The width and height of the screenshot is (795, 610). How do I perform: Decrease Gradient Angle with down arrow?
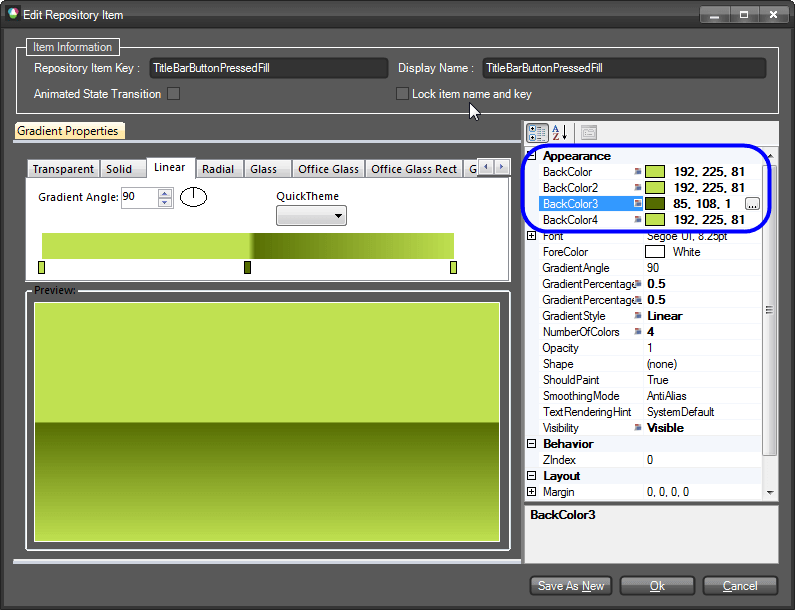(165, 202)
